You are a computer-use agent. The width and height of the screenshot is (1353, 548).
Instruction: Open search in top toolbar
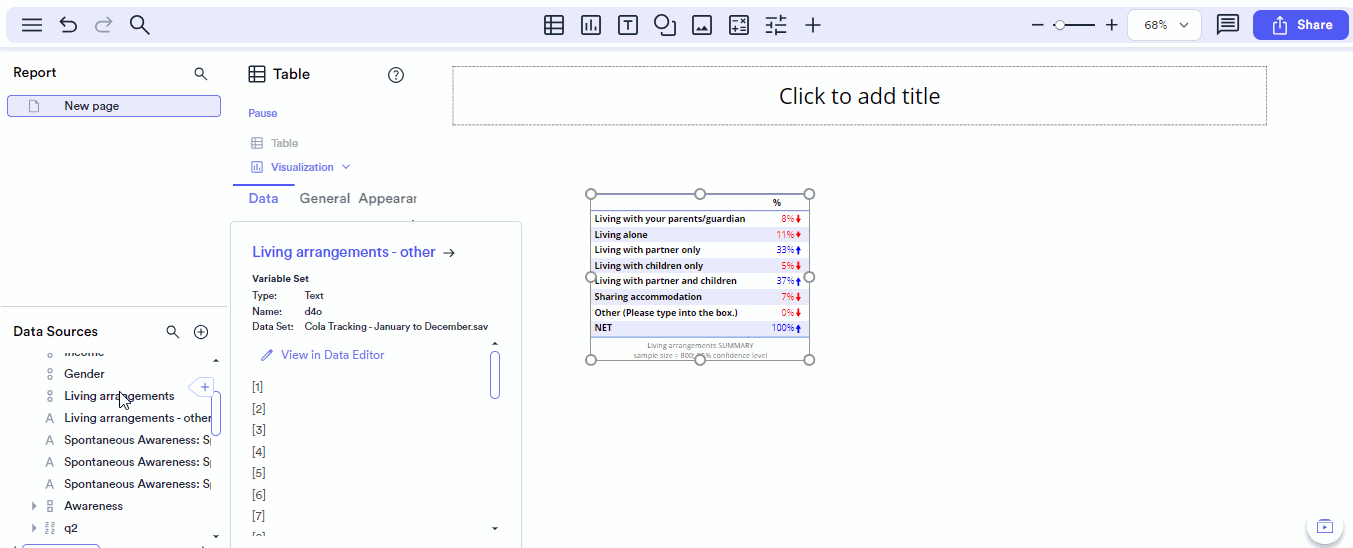tap(140, 25)
